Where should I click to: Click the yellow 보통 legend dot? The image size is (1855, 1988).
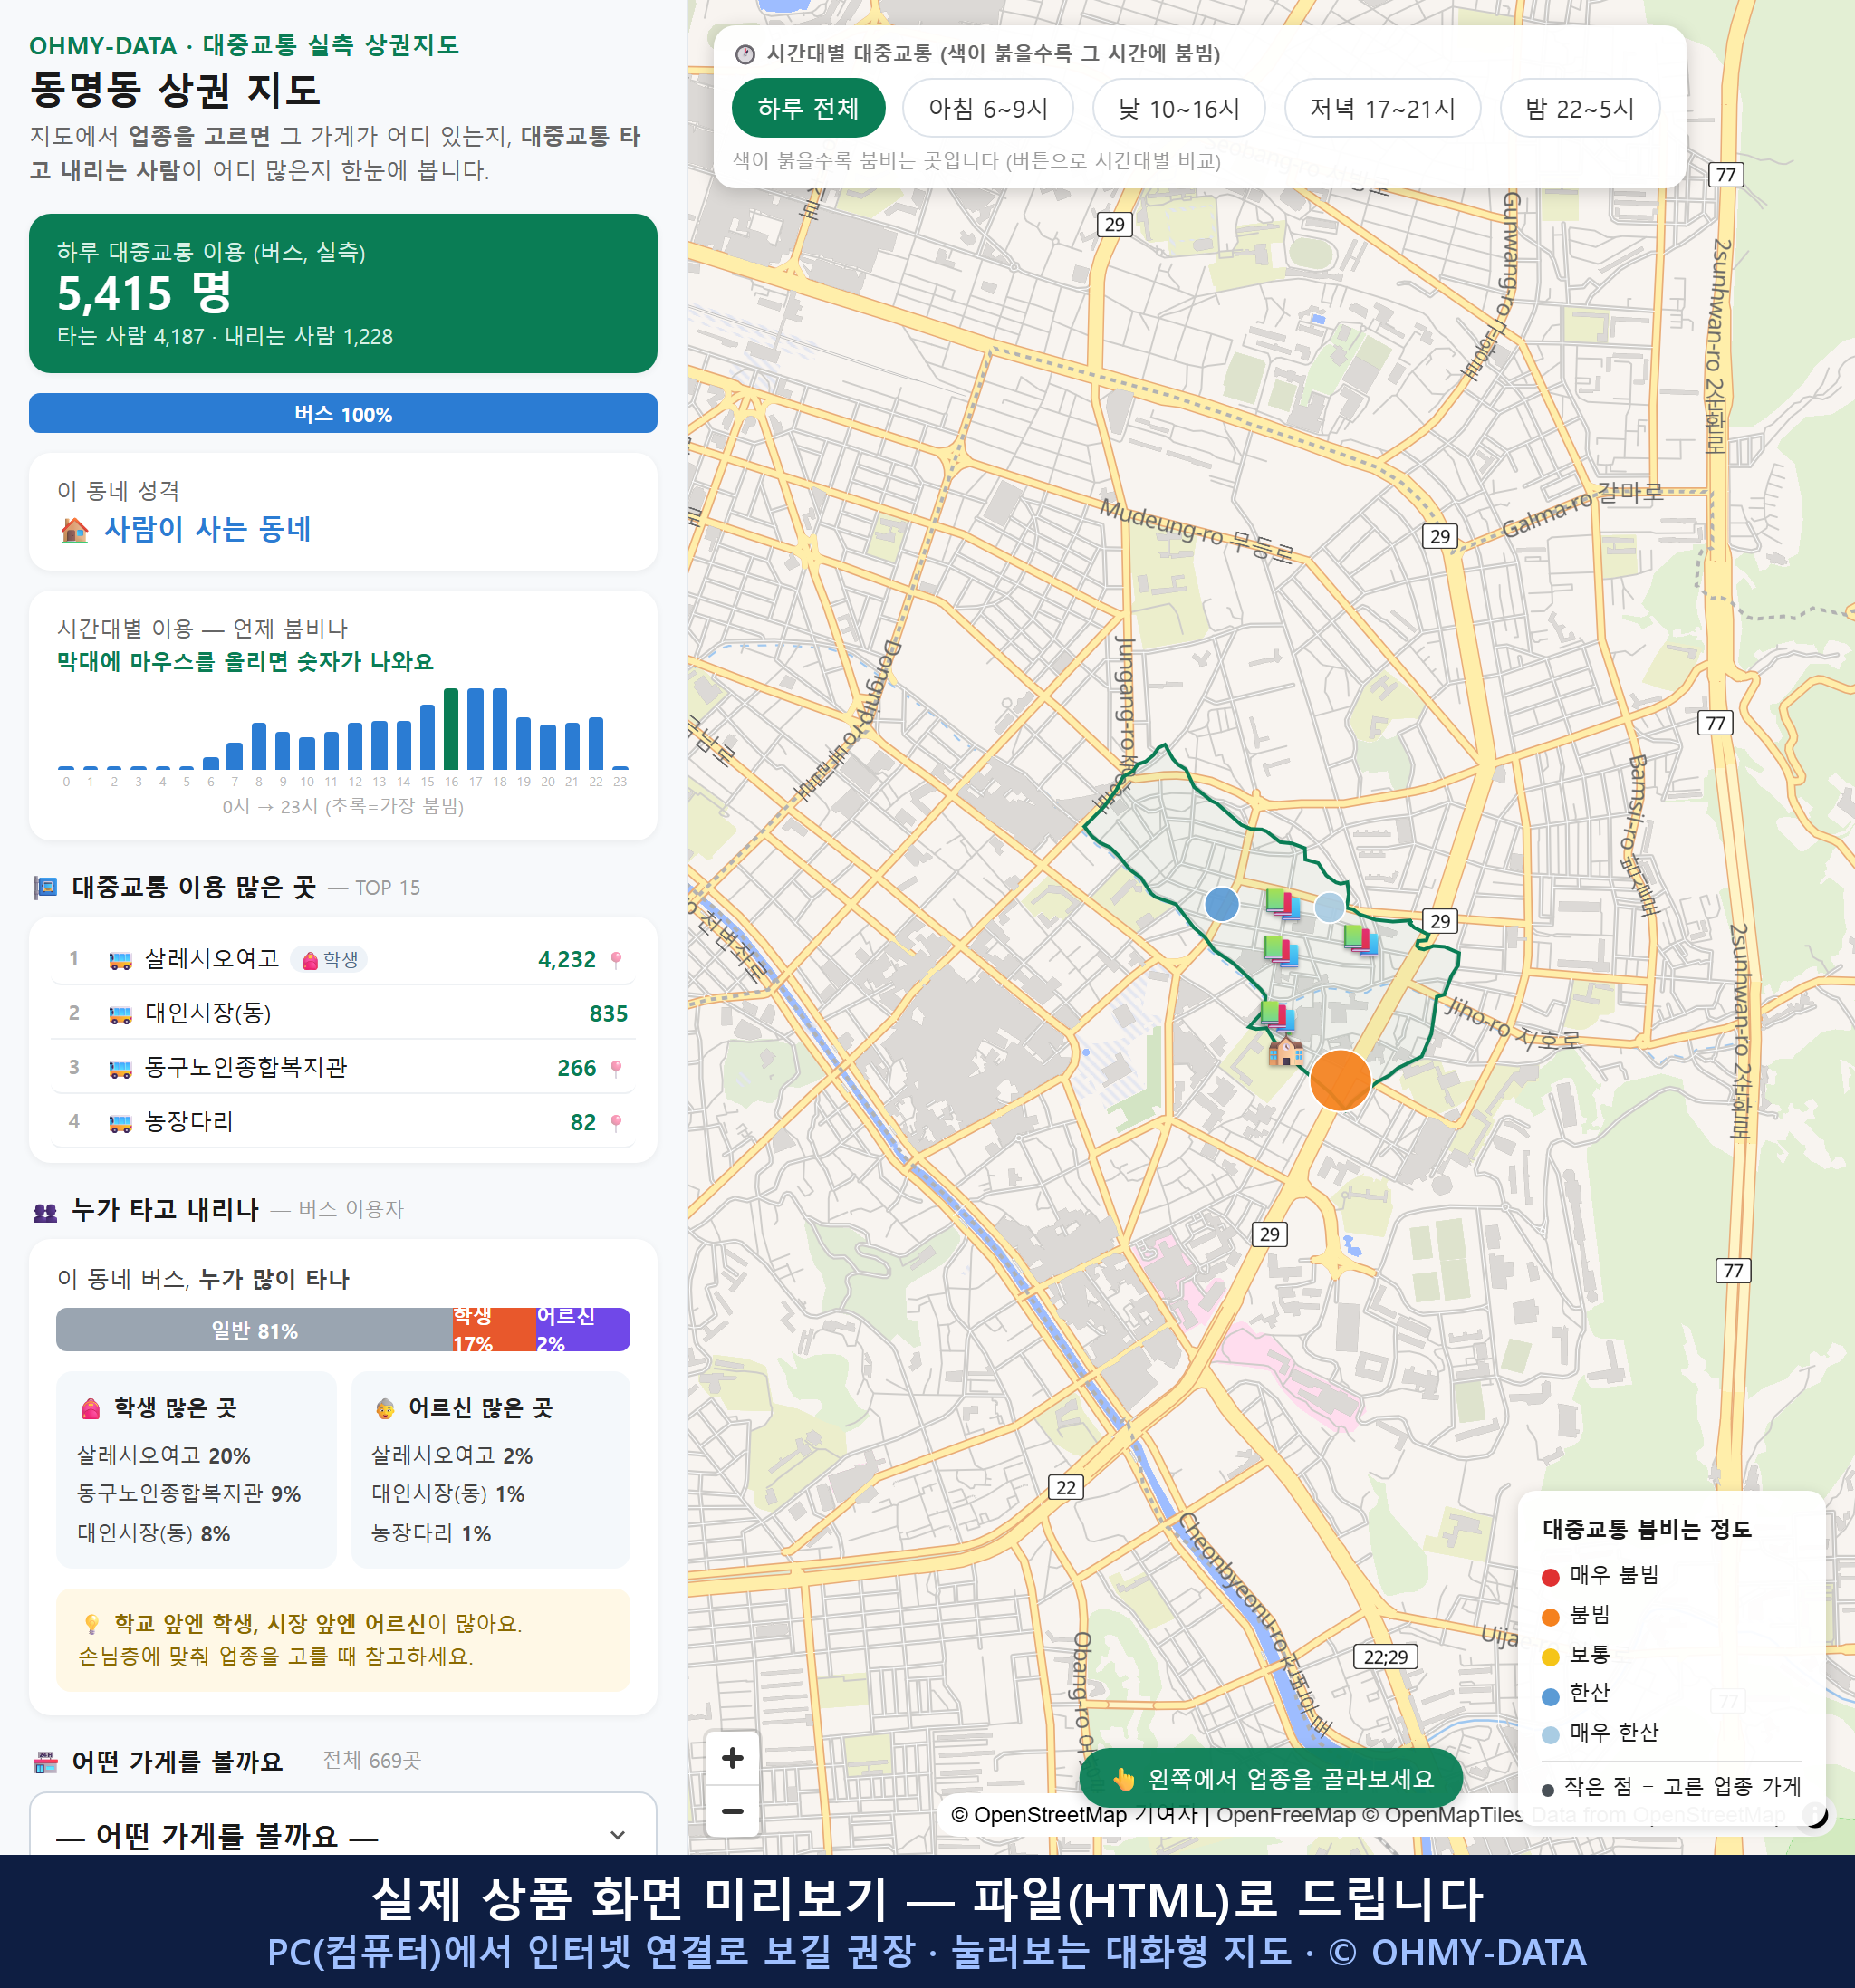pyautogui.click(x=1550, y=1657)
